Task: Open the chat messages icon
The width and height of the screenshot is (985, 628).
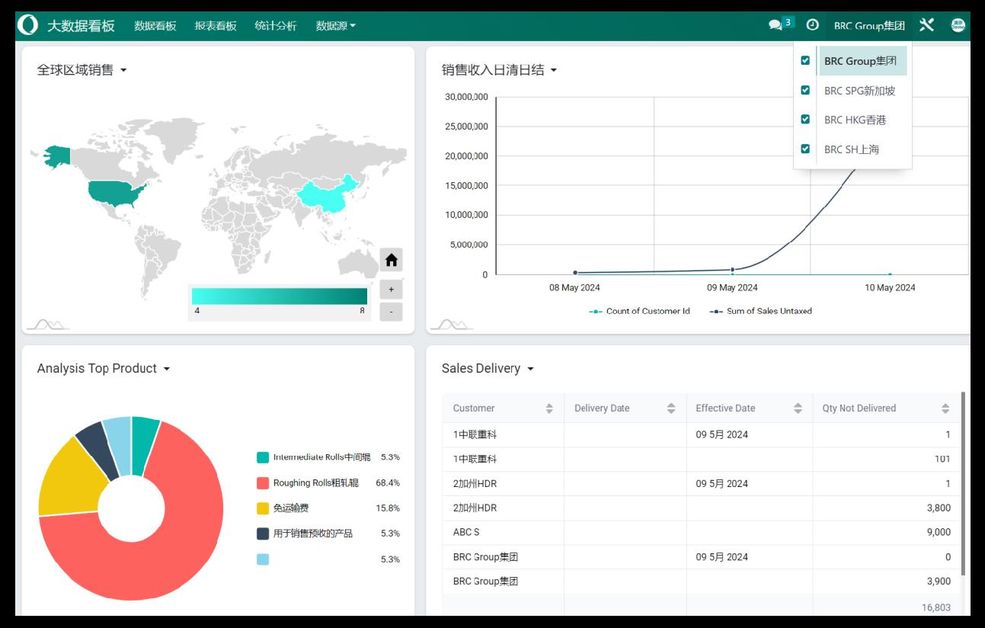Action: 775,25
